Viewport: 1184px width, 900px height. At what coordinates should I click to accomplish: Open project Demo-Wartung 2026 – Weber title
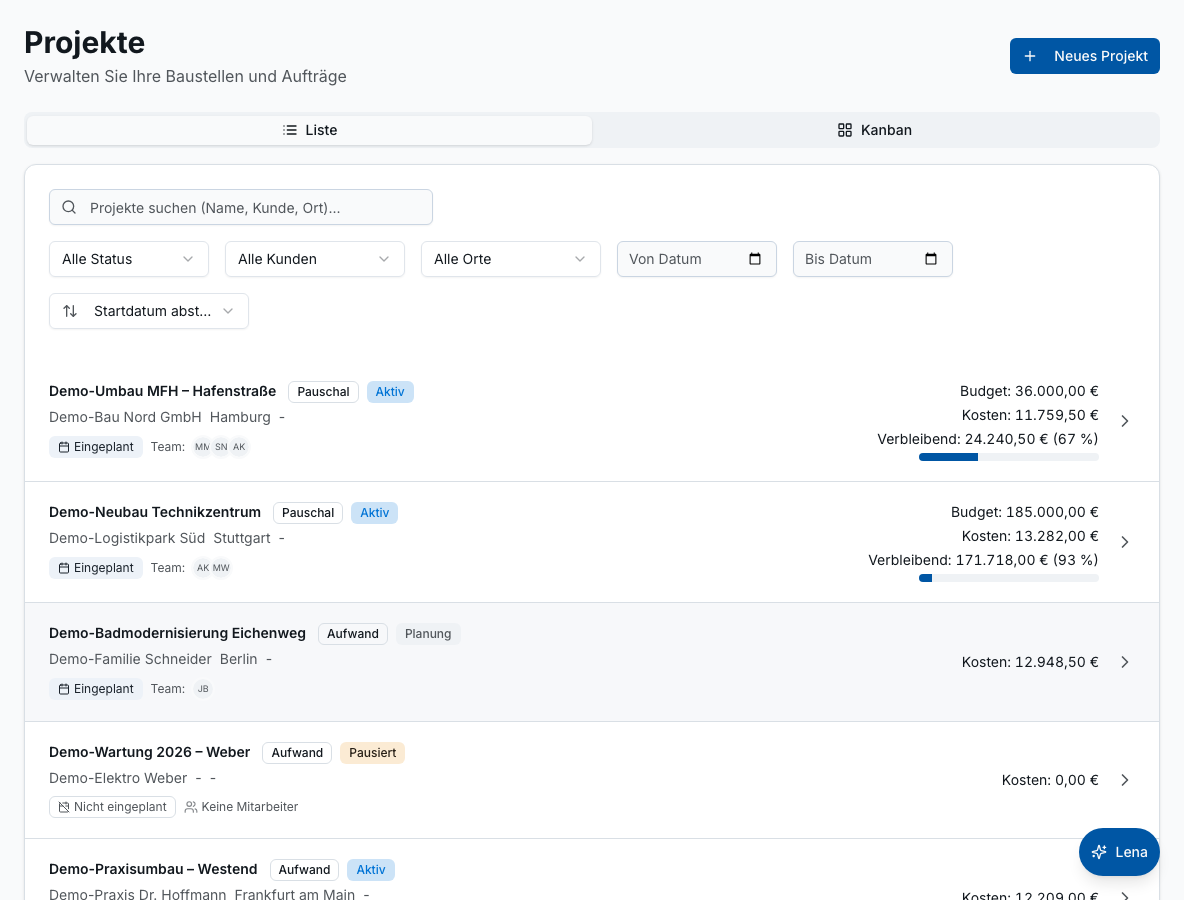(x=150, y=752)
